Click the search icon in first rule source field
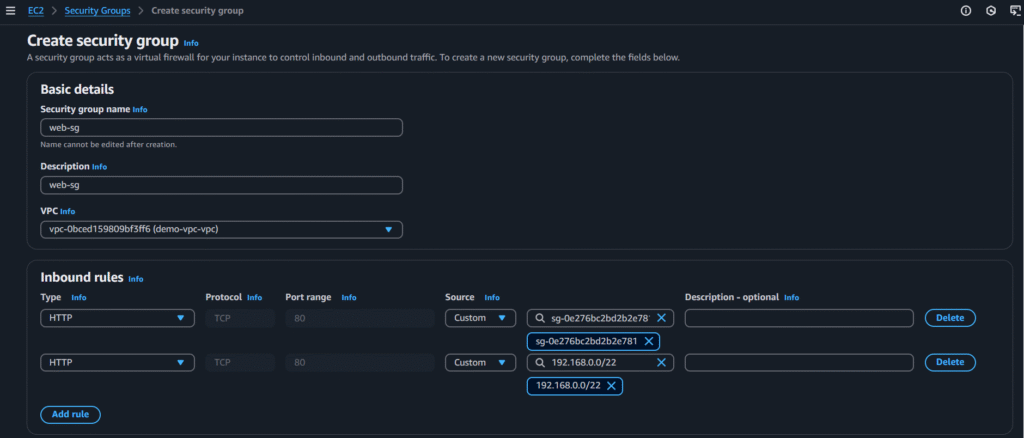Image resolution: width=1024 pixels, height=438 pixels. coord(539,318)
